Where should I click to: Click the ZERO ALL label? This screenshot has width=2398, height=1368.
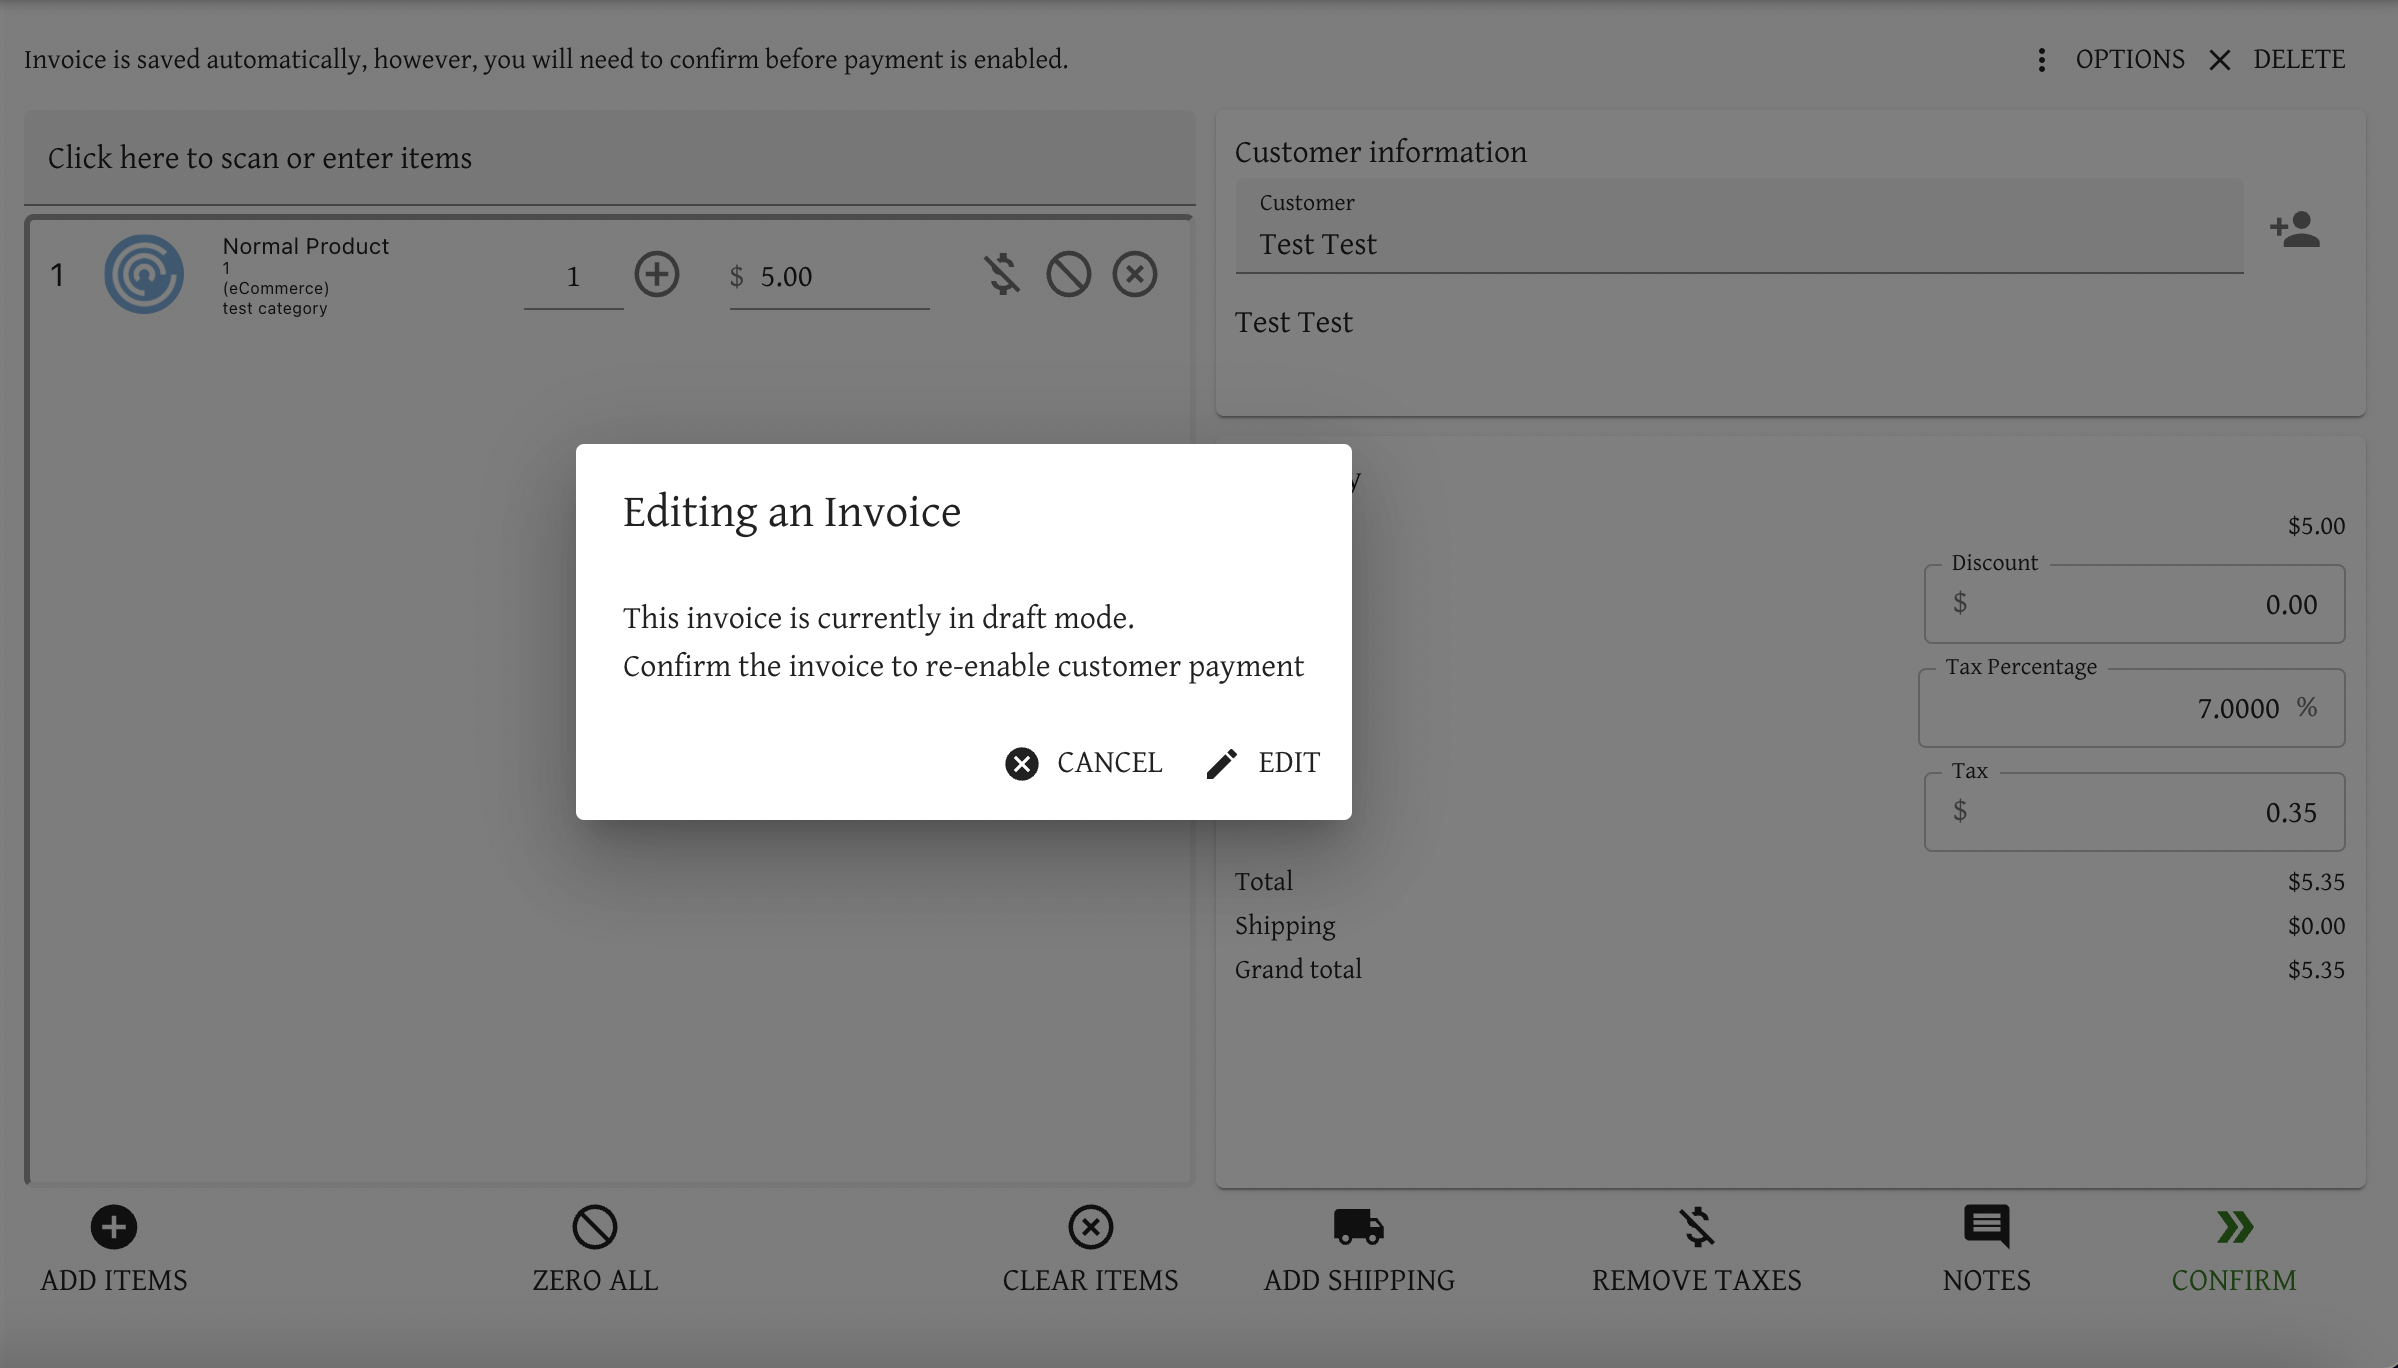pyautogui.click(x=595, y=1281)
